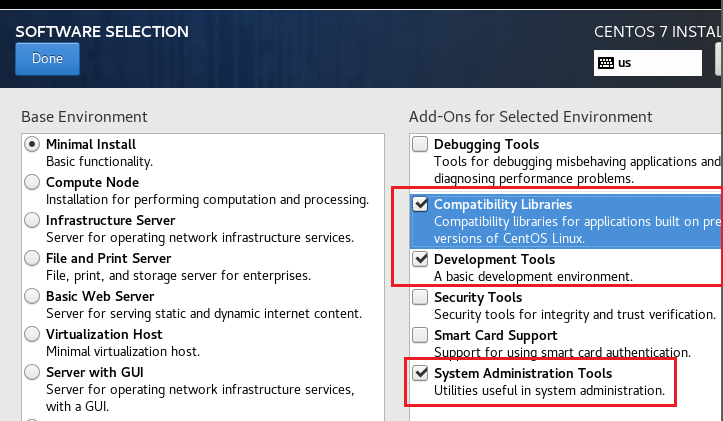Check the Smart Card Support box
This screenshot has height=421, width=723.
click(420, 335)
